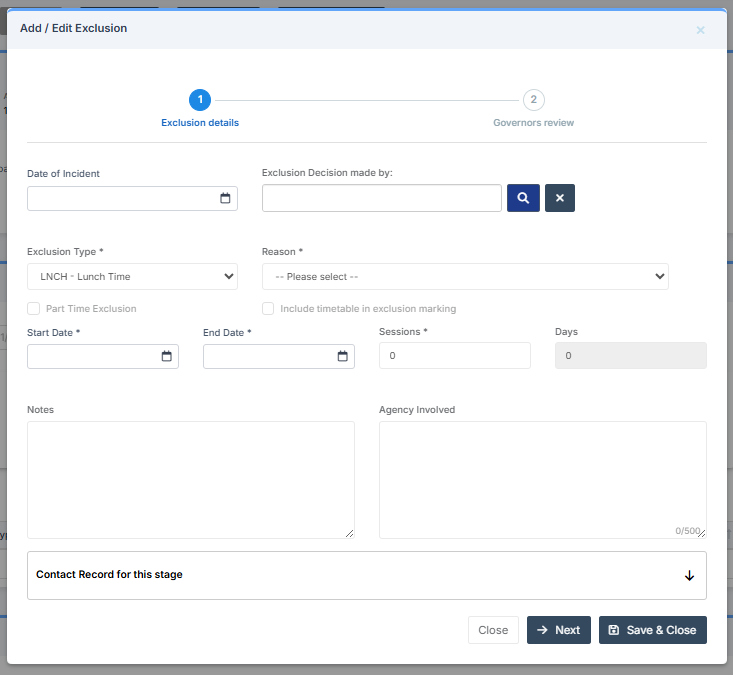Focus the Exclusion Decision made by field
The width and height of the screenshot is (733, 675).
coord(381,198)
